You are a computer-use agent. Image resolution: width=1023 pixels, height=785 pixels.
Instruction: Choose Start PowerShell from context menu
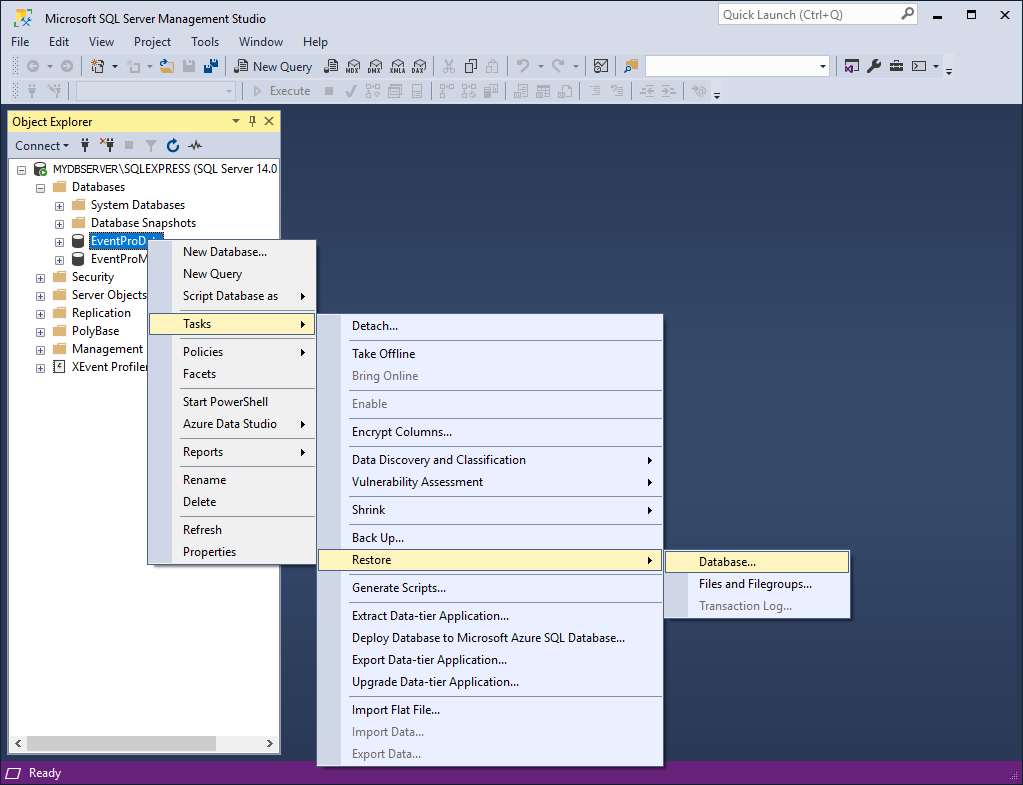(232, 402)
